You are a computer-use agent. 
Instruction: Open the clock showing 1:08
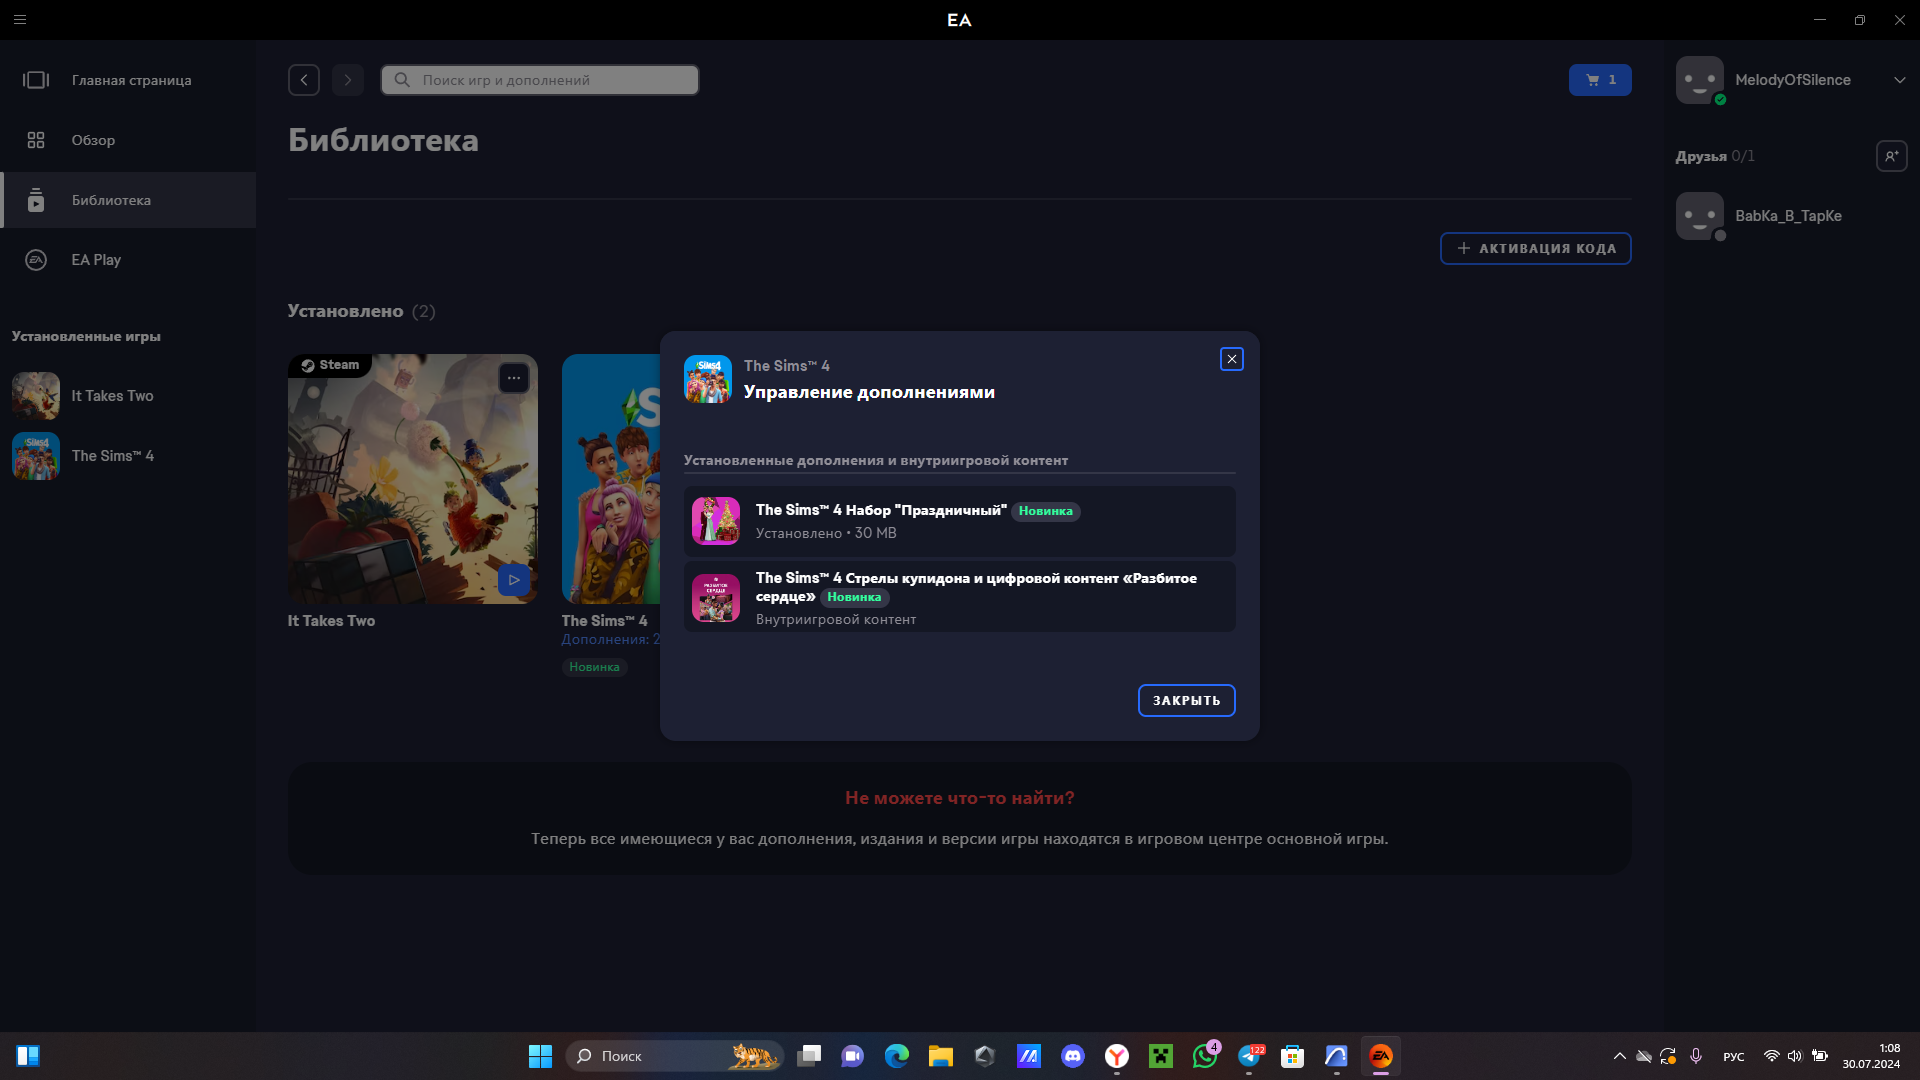pos(1871,1056)
